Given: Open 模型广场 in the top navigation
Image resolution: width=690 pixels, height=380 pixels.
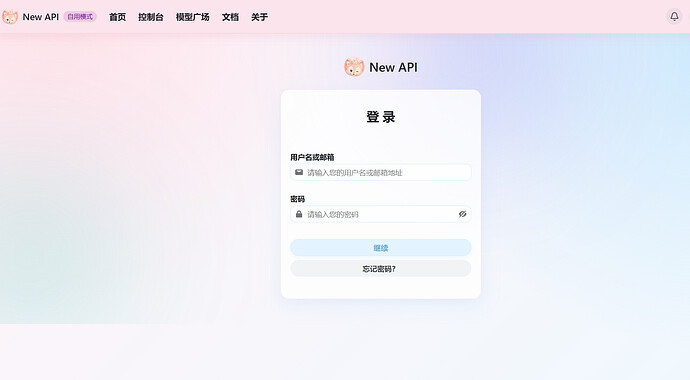Looking at the screenshot, I should tap(193, 17).
